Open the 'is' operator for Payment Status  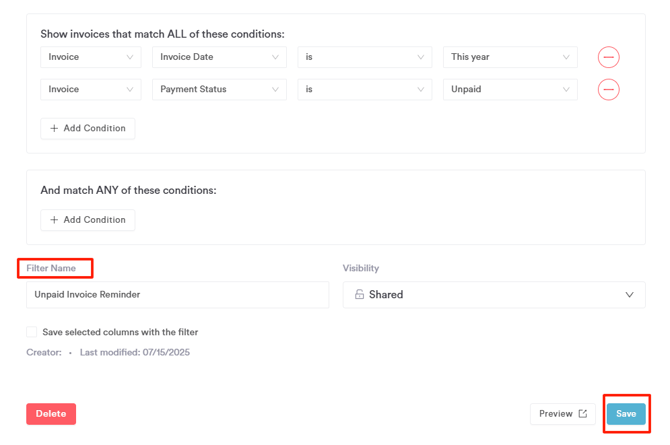tap(364, 89)
